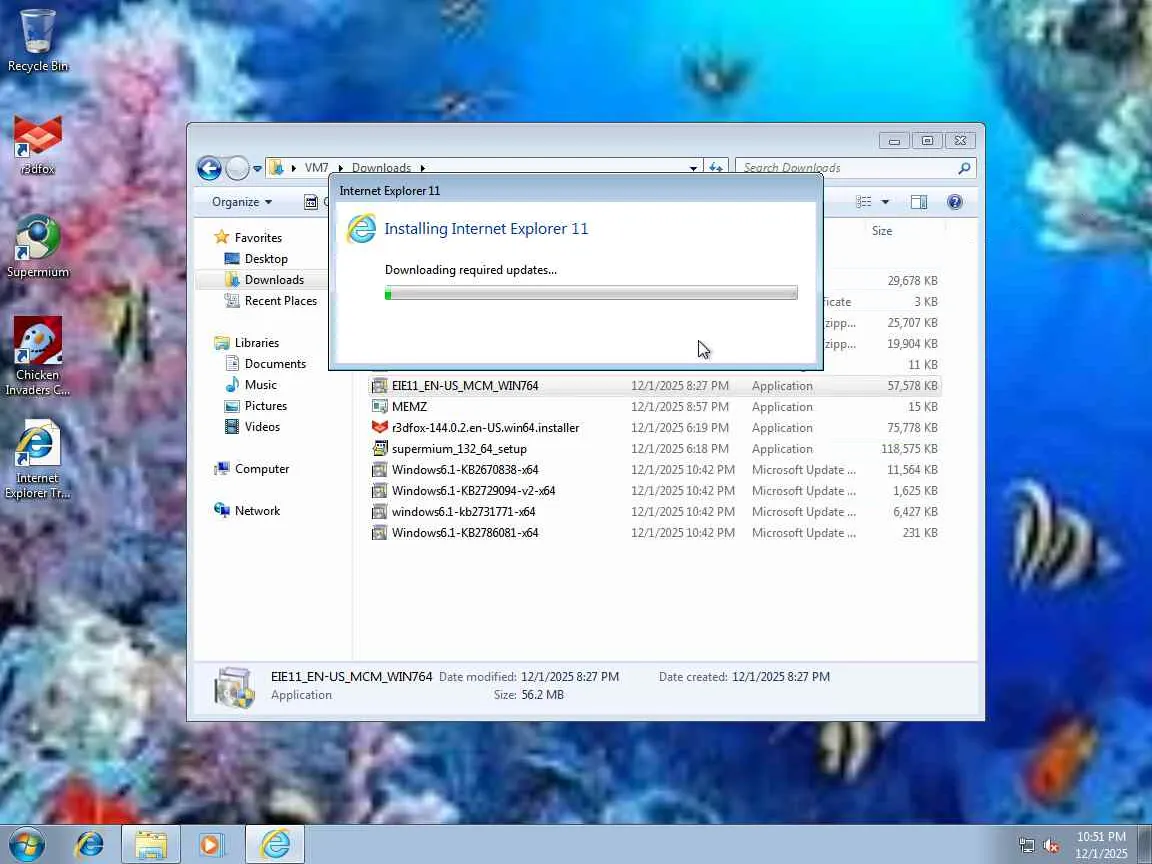The image size is (1152, 864).
Task: Select Computer in the navigation pane
Action: 262,469
